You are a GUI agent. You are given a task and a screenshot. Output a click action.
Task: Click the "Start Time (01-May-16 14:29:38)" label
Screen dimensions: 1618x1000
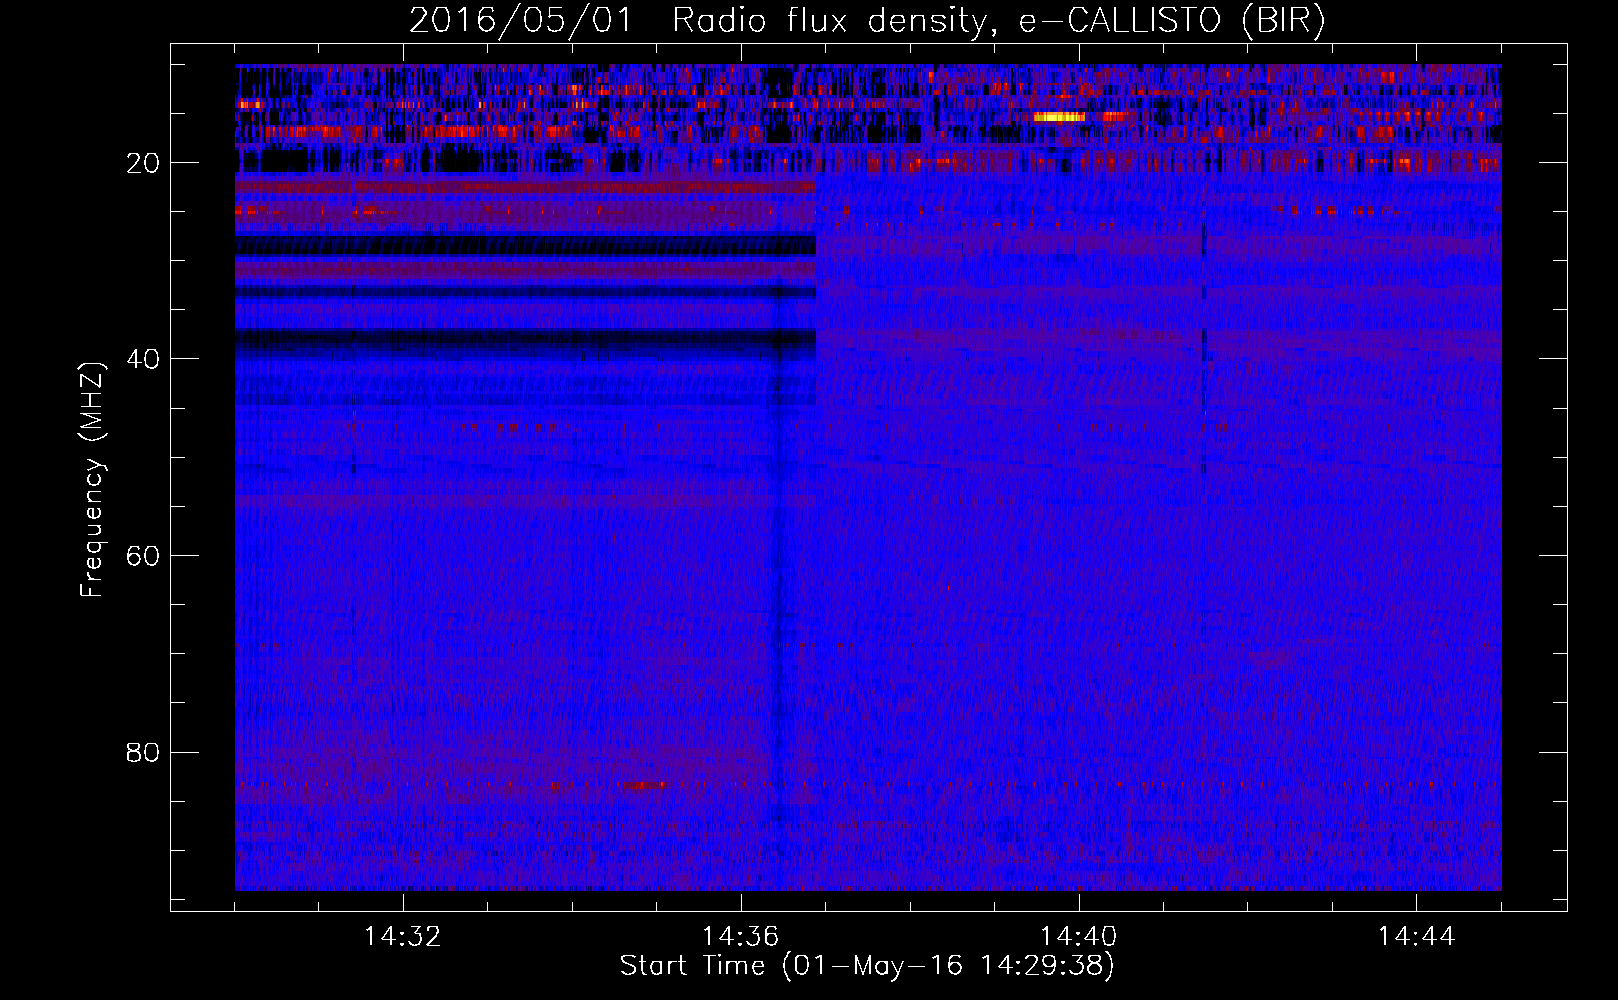point(867,966)
